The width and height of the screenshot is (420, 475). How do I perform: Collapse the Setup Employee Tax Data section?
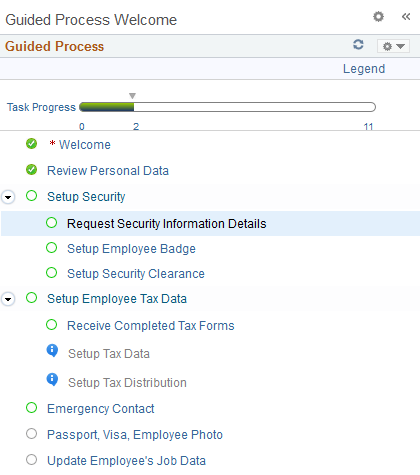click(8, 299)
